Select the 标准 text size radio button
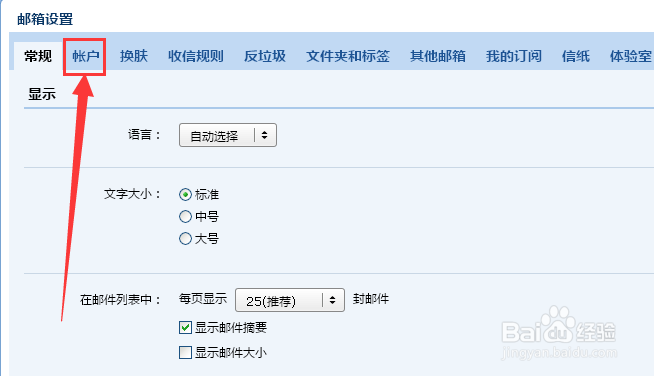The height and width of the screenshot is (376, 654). [x=185, y=194]
